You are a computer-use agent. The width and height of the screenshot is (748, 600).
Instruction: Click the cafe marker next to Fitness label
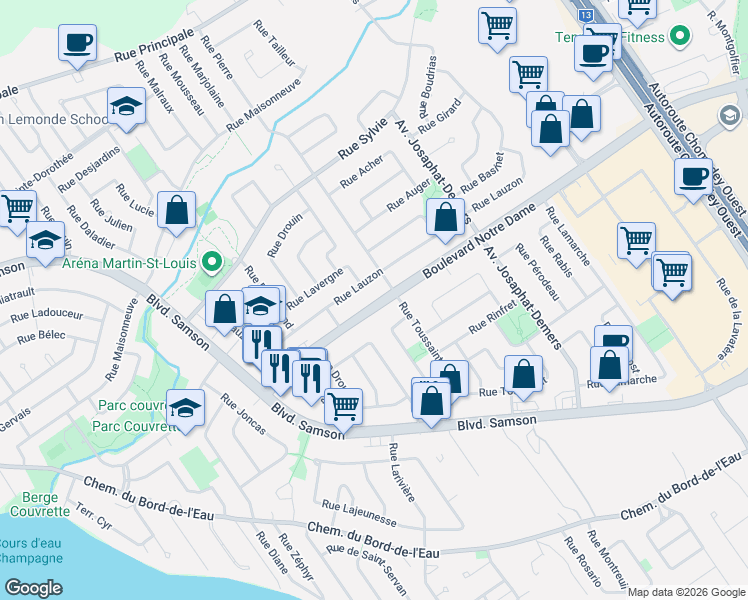(x=593, y=55)
